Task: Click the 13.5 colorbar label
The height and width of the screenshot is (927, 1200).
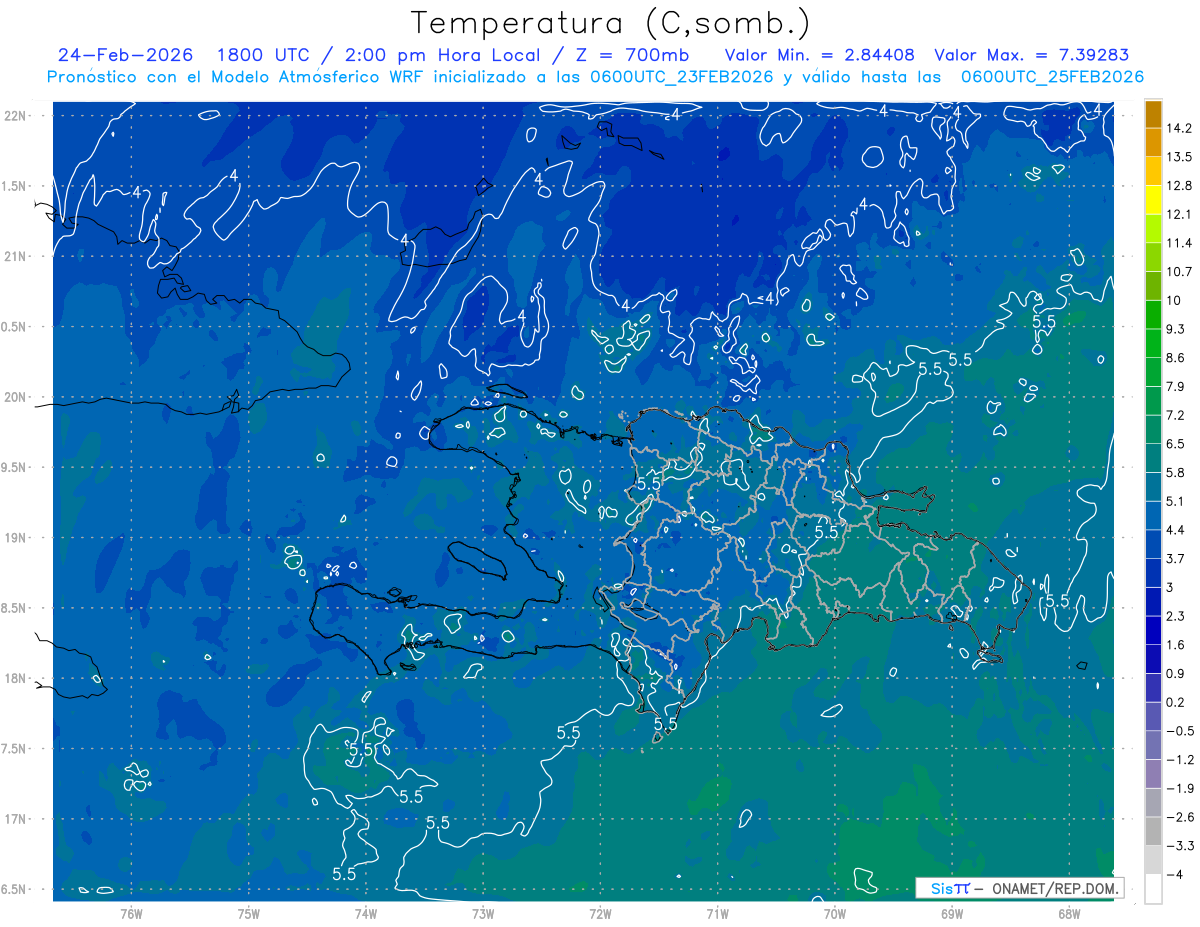Action: click(1179, 157)
